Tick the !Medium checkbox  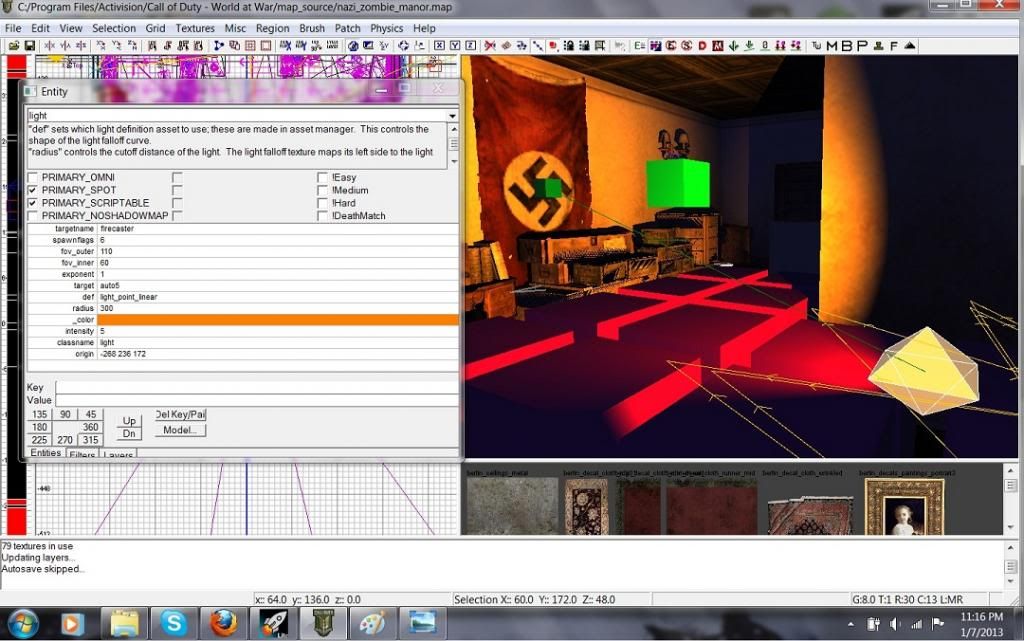point(322,190)
